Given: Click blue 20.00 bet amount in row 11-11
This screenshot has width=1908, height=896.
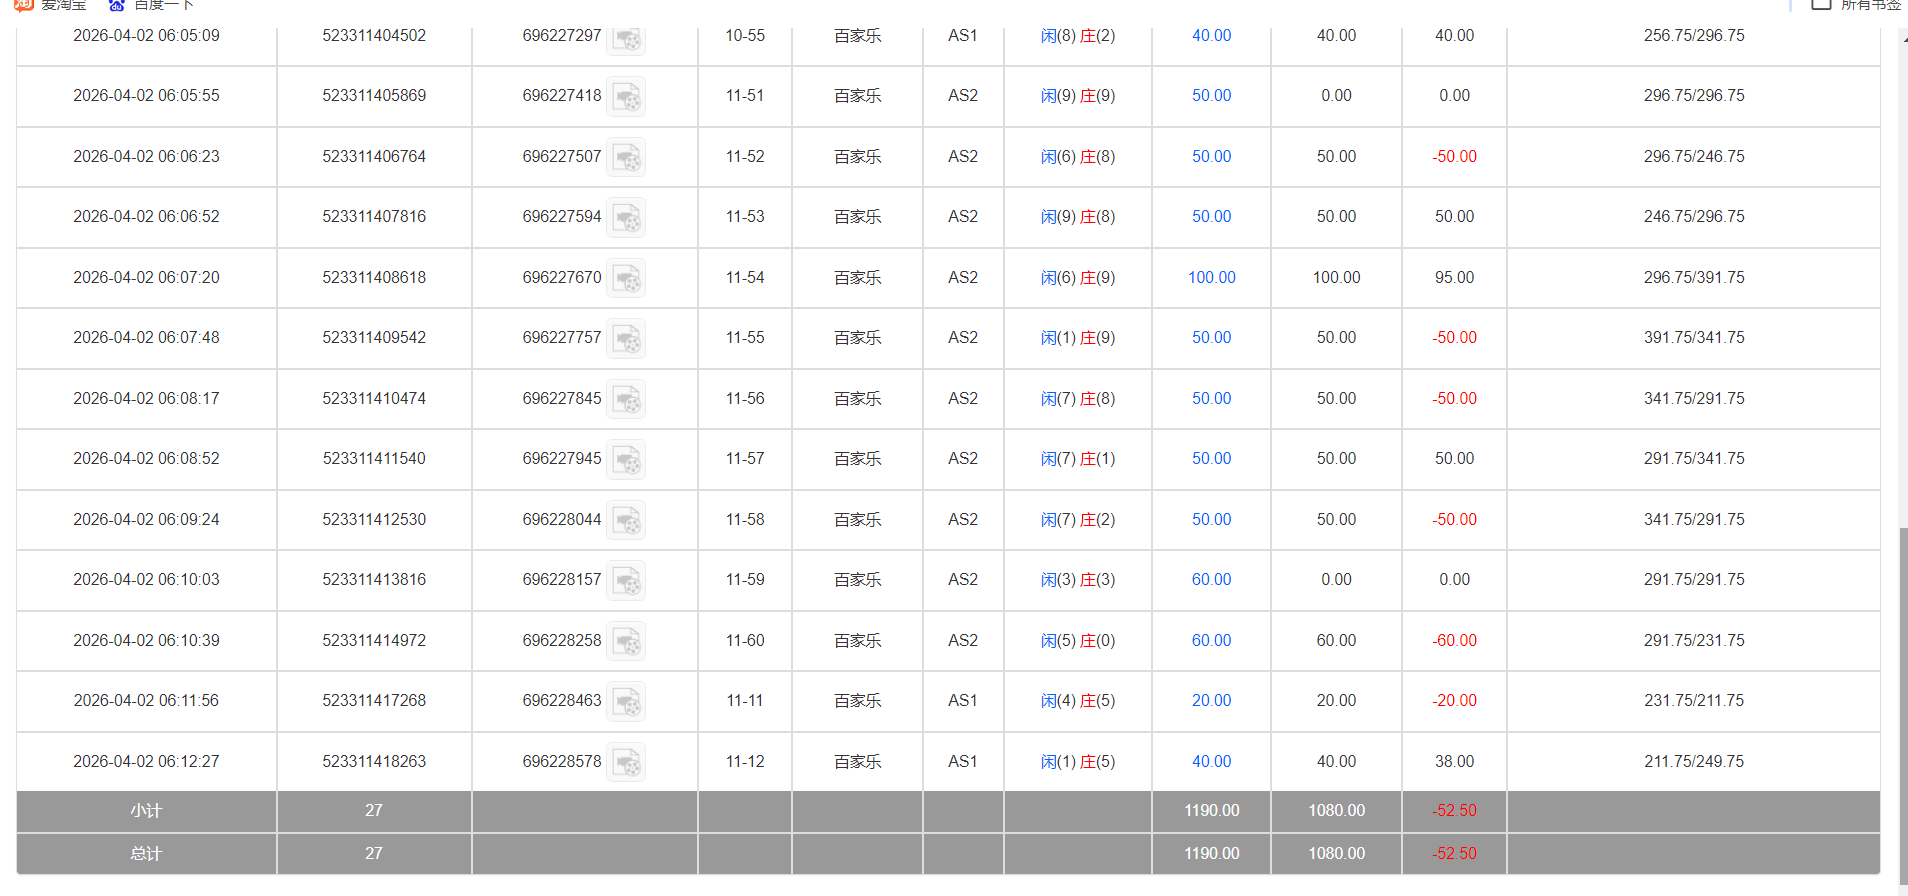Looking at the screenshot, I should point(1211,701).
